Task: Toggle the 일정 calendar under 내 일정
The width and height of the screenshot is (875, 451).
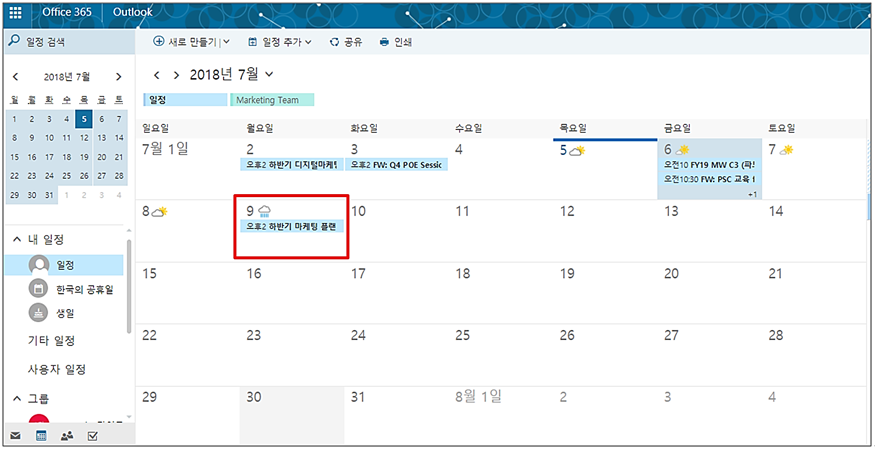Action: tap(40, 265)
